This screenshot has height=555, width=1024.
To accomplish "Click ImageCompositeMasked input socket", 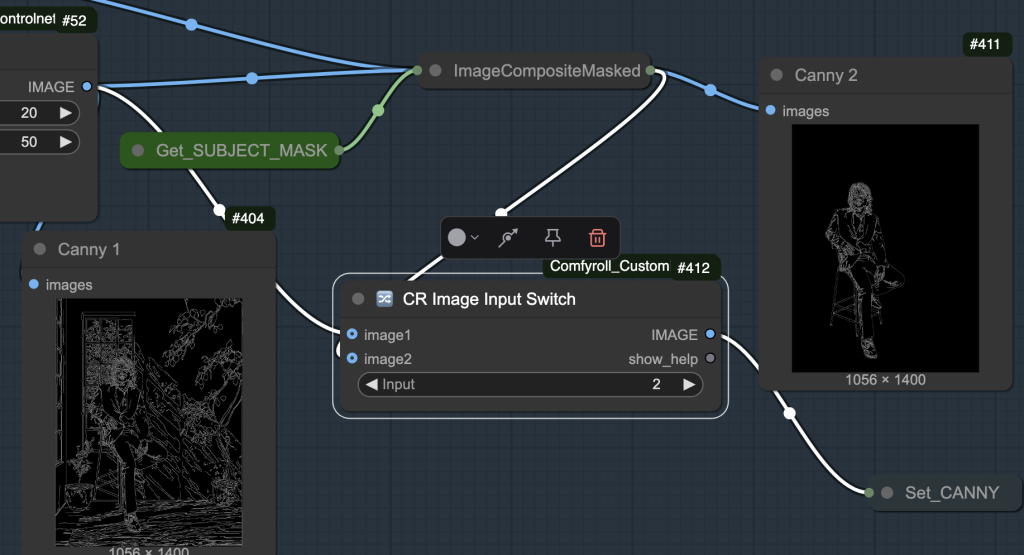I will coord(418,70).
